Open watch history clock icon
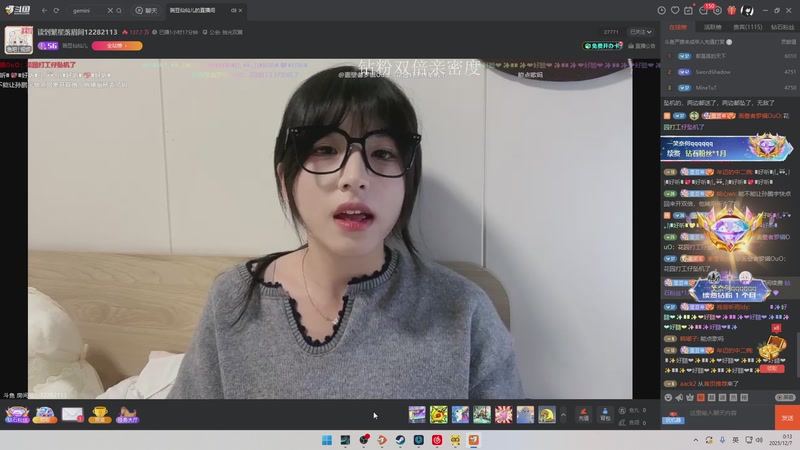The image size is (800, 450). pos(661,10)
